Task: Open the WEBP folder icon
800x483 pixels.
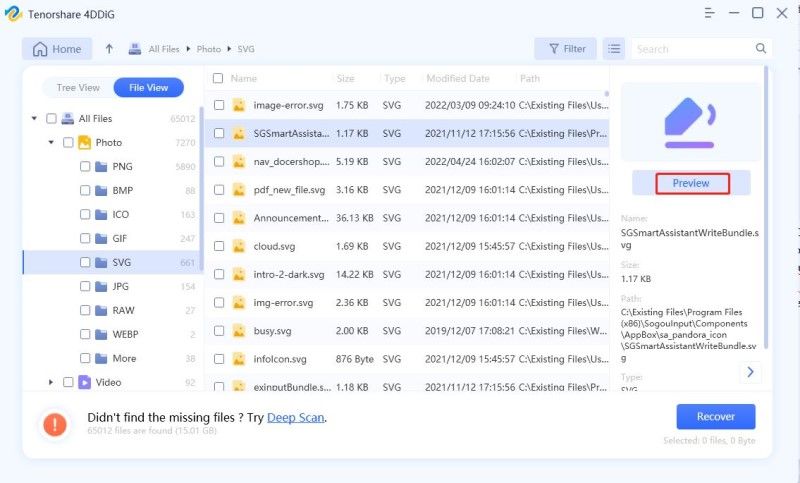Action: point(101,334)
